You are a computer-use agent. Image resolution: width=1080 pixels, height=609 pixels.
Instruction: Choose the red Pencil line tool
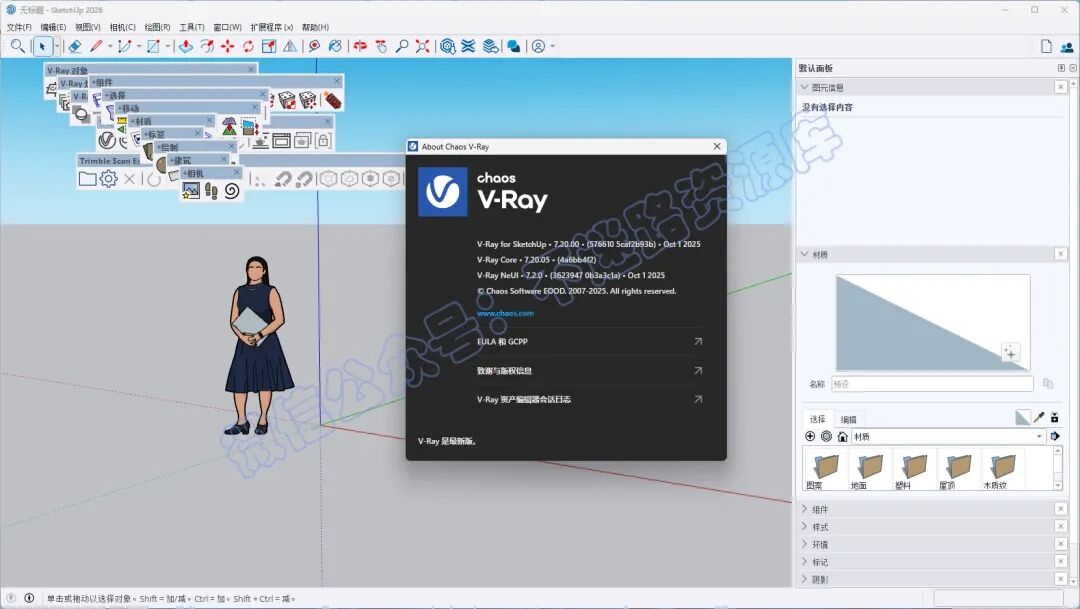point(96,46)
